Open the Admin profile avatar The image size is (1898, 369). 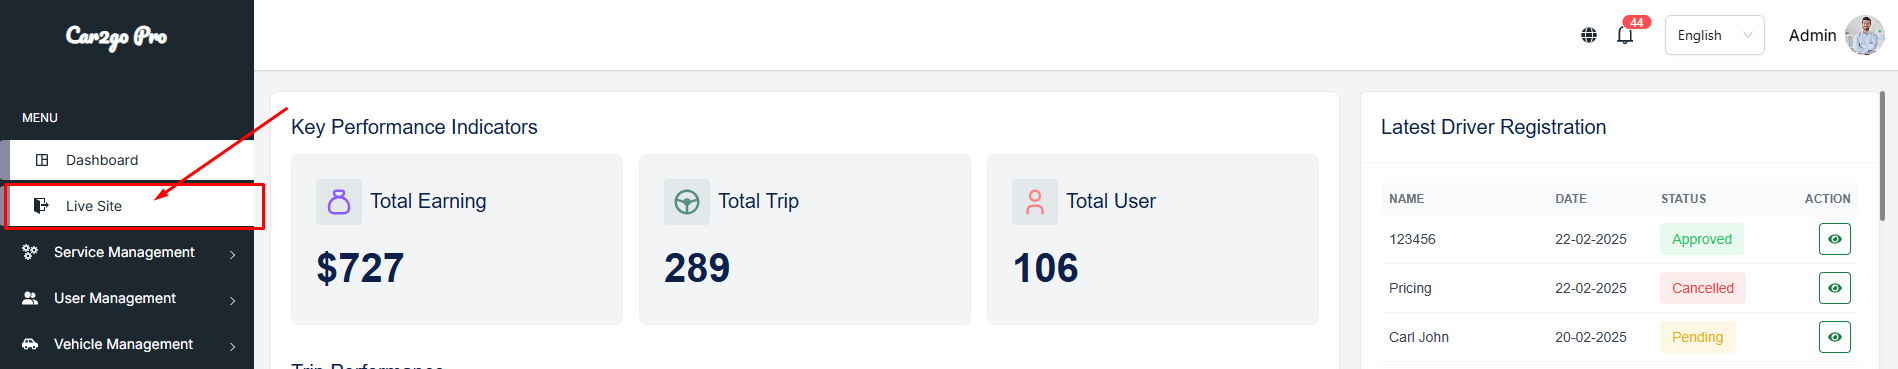[x=1864, y=35]
